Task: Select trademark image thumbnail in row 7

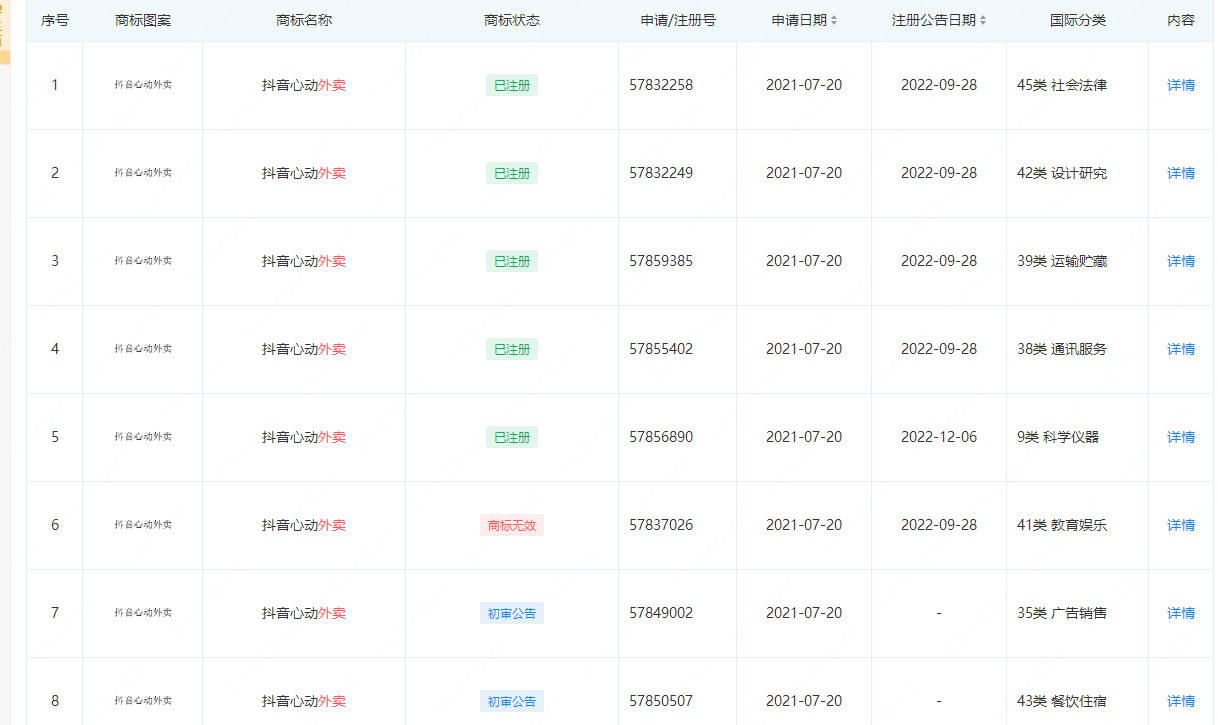Action: pyautogui.click(x=143, y=613)
